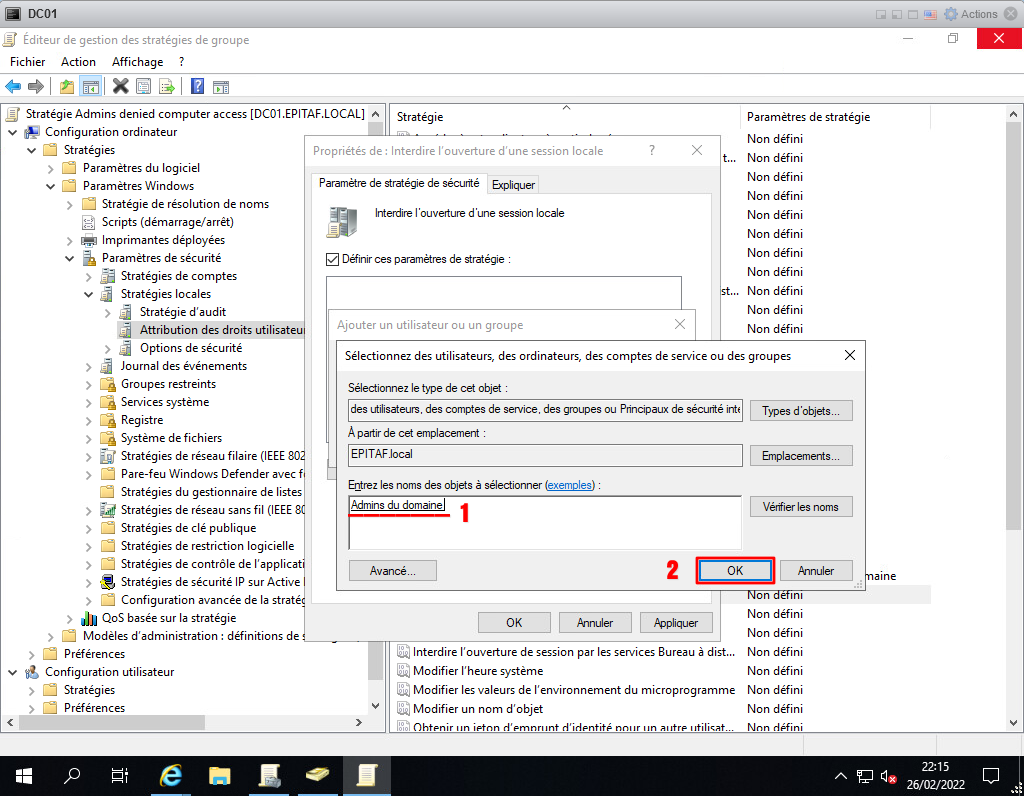Toggle the console tree pane toolbar icon
This screenshot has height=796, width=1024.
(x=91, y=87)
